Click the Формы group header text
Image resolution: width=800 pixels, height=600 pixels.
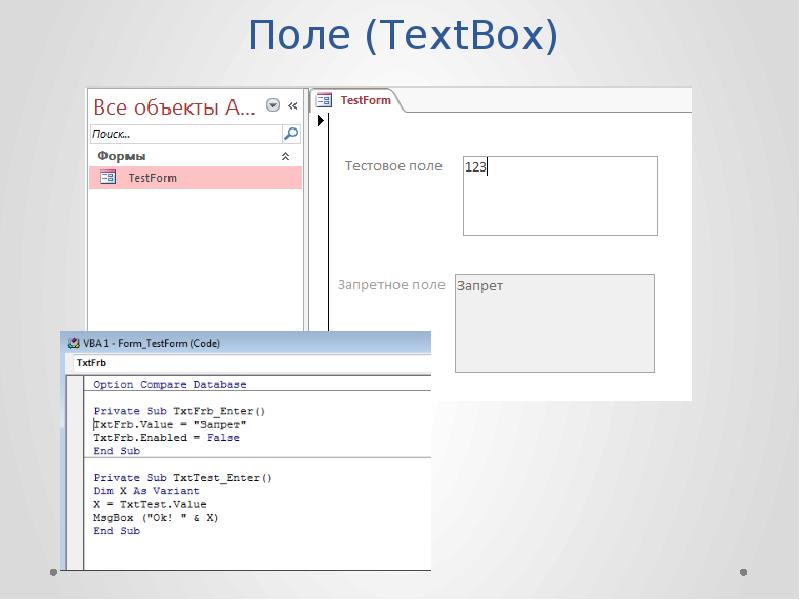point(121,157)
